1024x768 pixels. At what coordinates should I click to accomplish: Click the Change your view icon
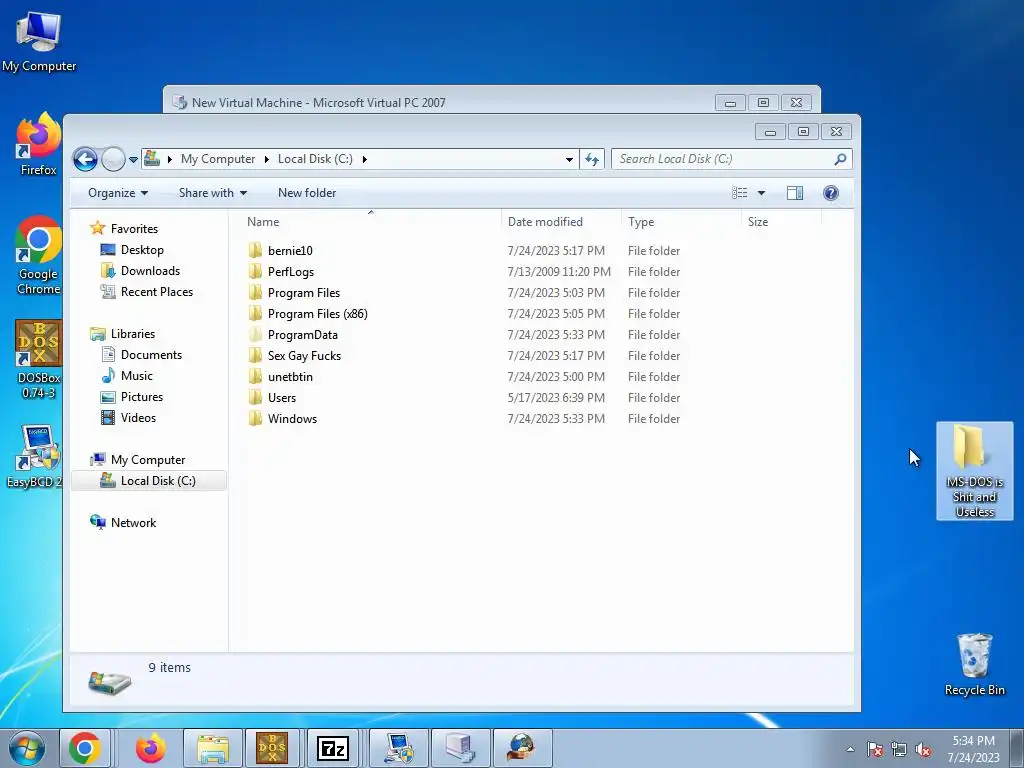tap(739, 193)
